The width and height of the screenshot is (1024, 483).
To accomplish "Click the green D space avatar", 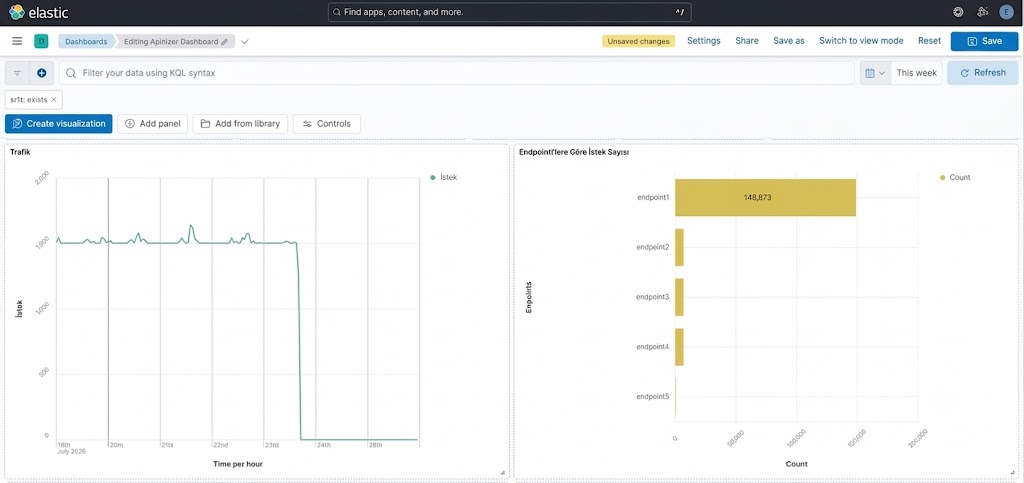I will pos(41,41).
